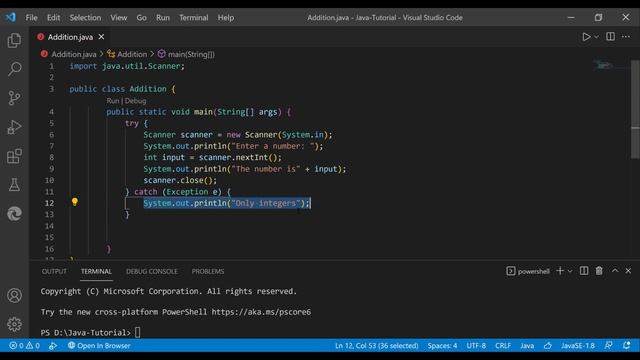Click the Run code lens link
The width and height of the screenshot is (640, 360).
[x=113, y=101]
